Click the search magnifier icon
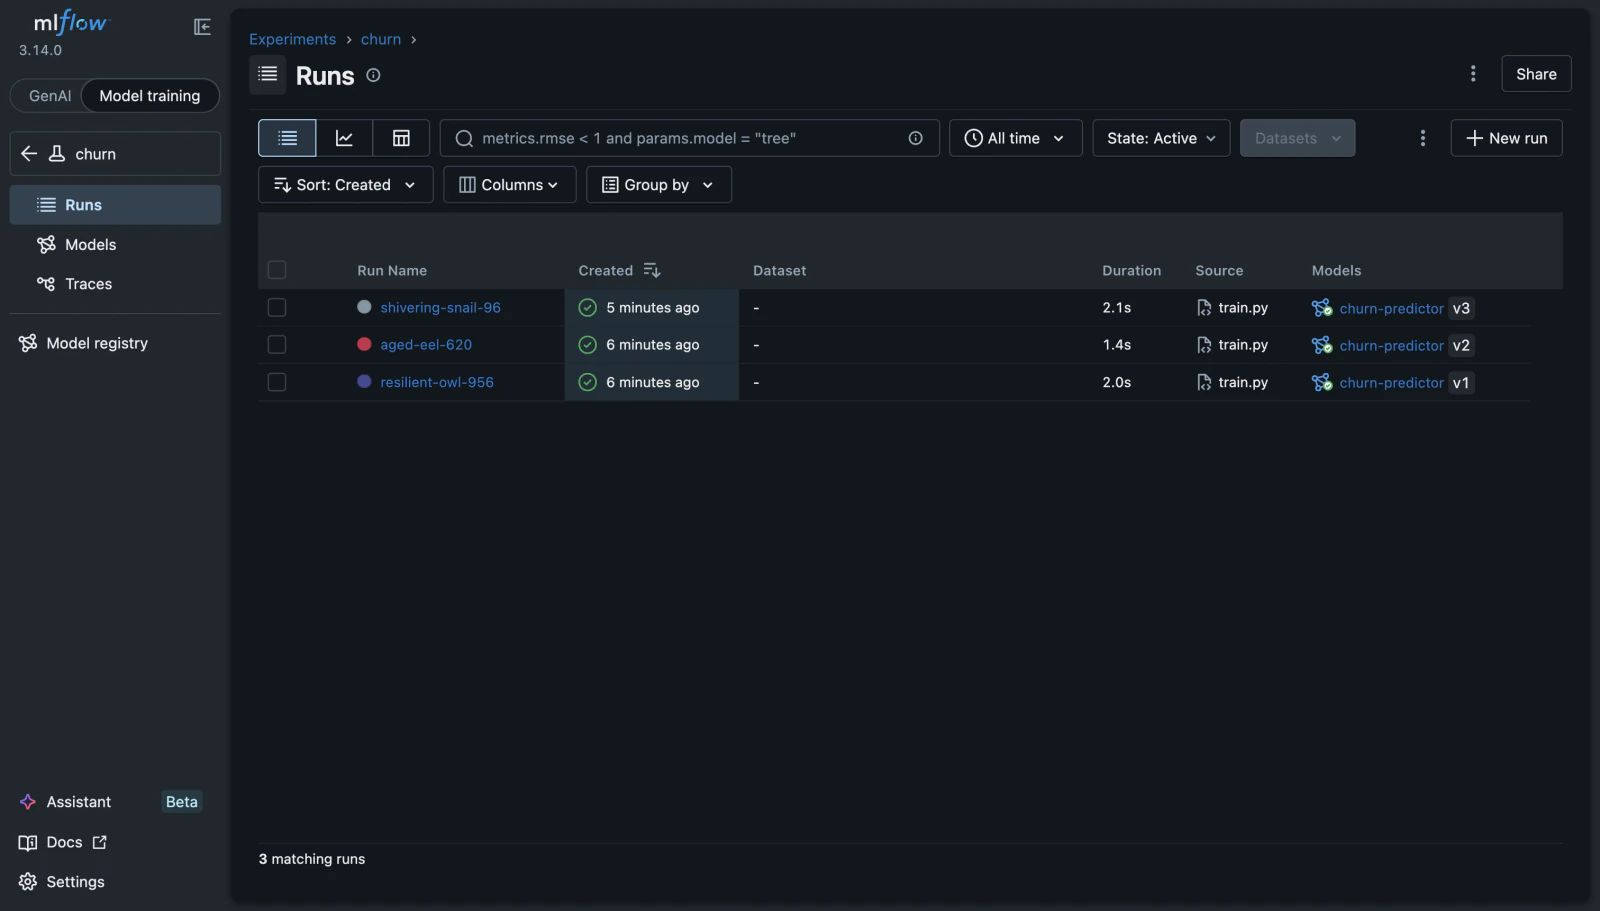 [464, 138]
